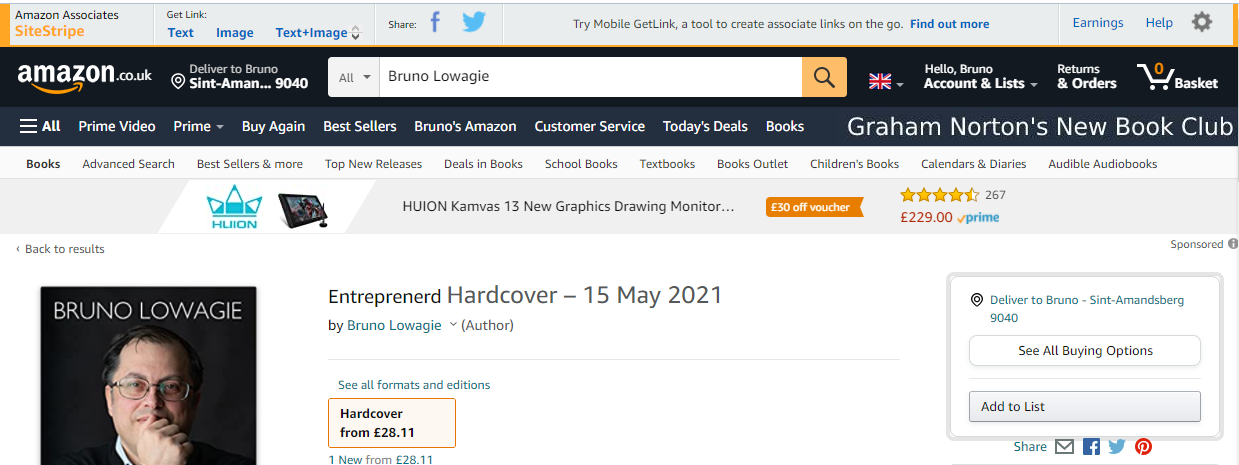This screenshot has width=1239, height=465.
Task: Select the Hardcover from £28.11 format
Action: click(392, 423)
